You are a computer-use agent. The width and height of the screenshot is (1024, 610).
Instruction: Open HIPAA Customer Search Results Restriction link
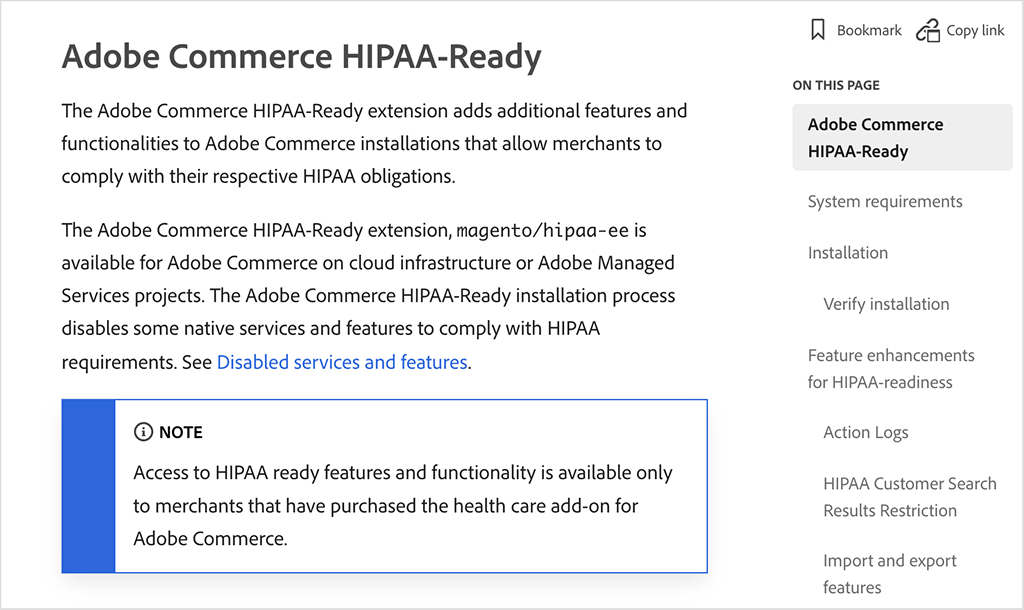coord(910,497)
